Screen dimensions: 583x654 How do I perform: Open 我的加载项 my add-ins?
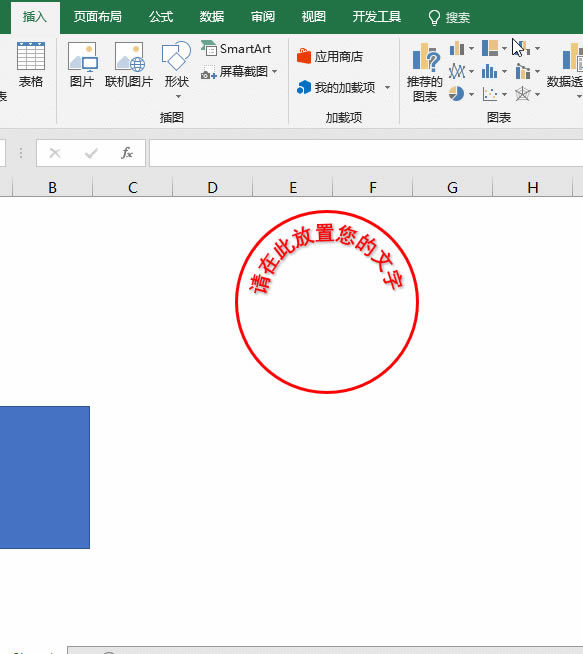coord(336,88)
